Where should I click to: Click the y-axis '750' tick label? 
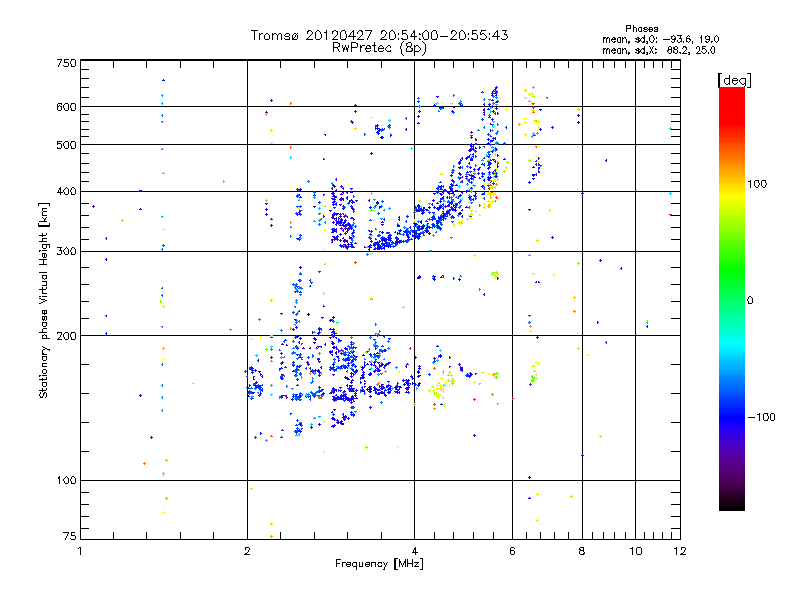(x=67, y=63)
